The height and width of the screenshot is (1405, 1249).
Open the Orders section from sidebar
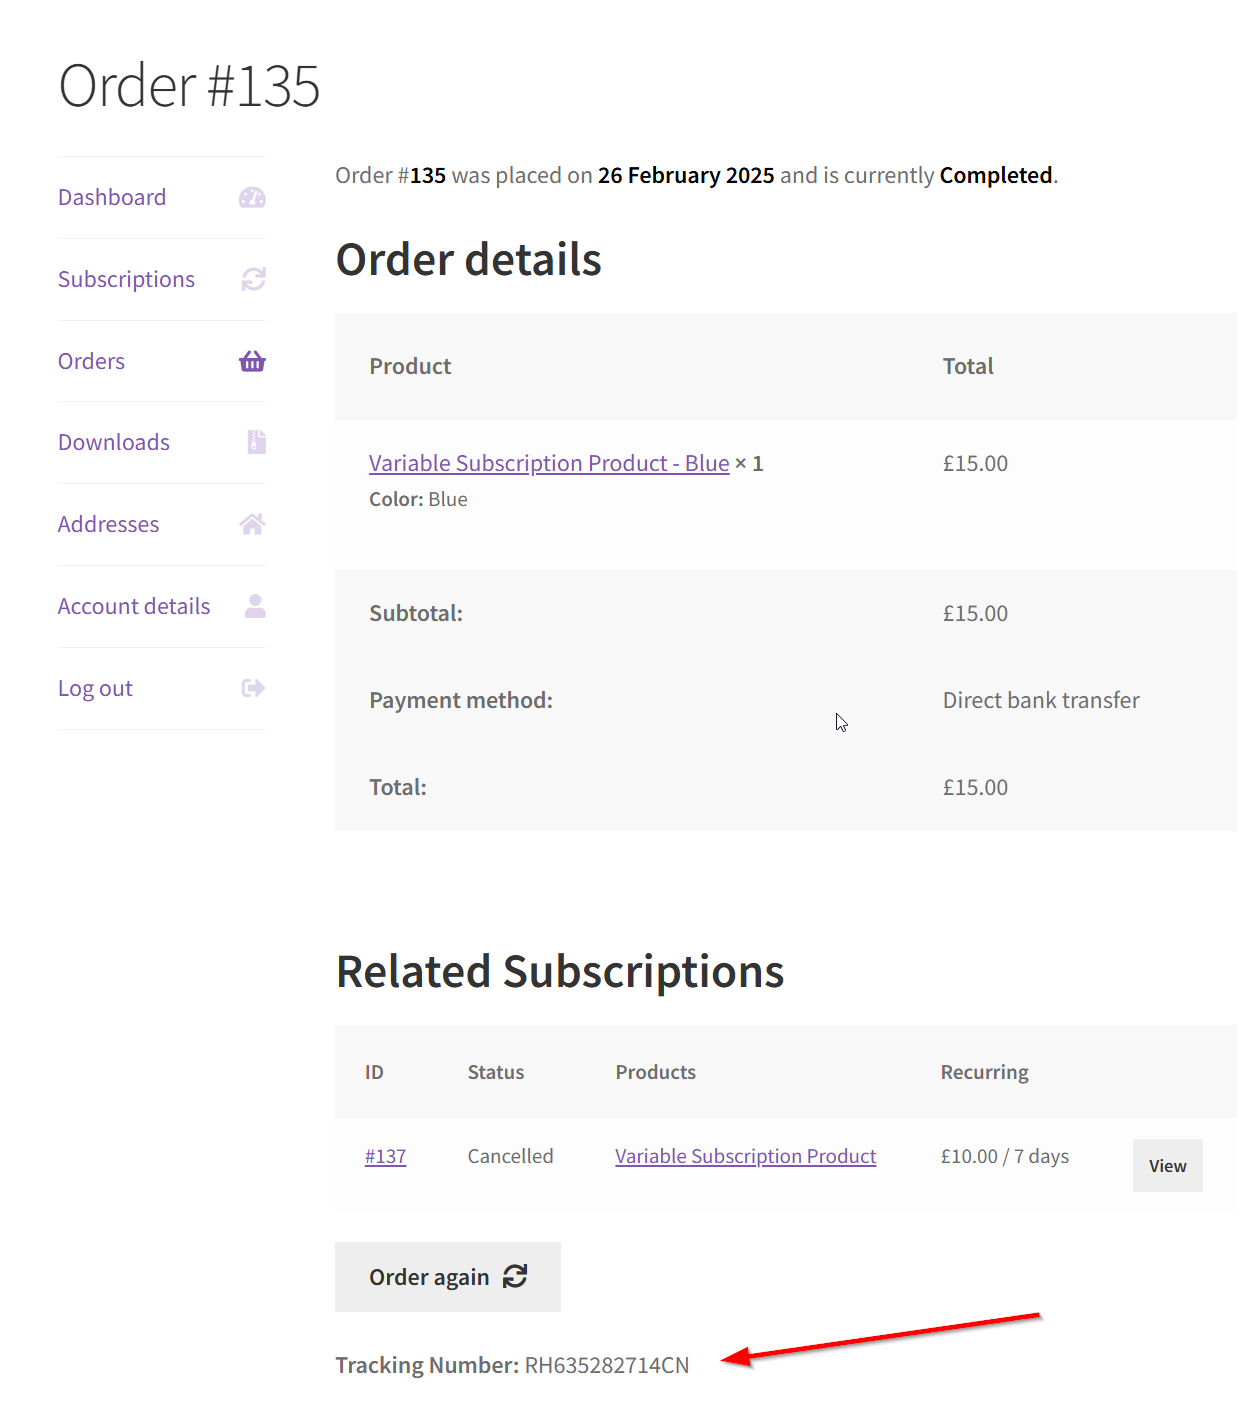pos(90,361)
